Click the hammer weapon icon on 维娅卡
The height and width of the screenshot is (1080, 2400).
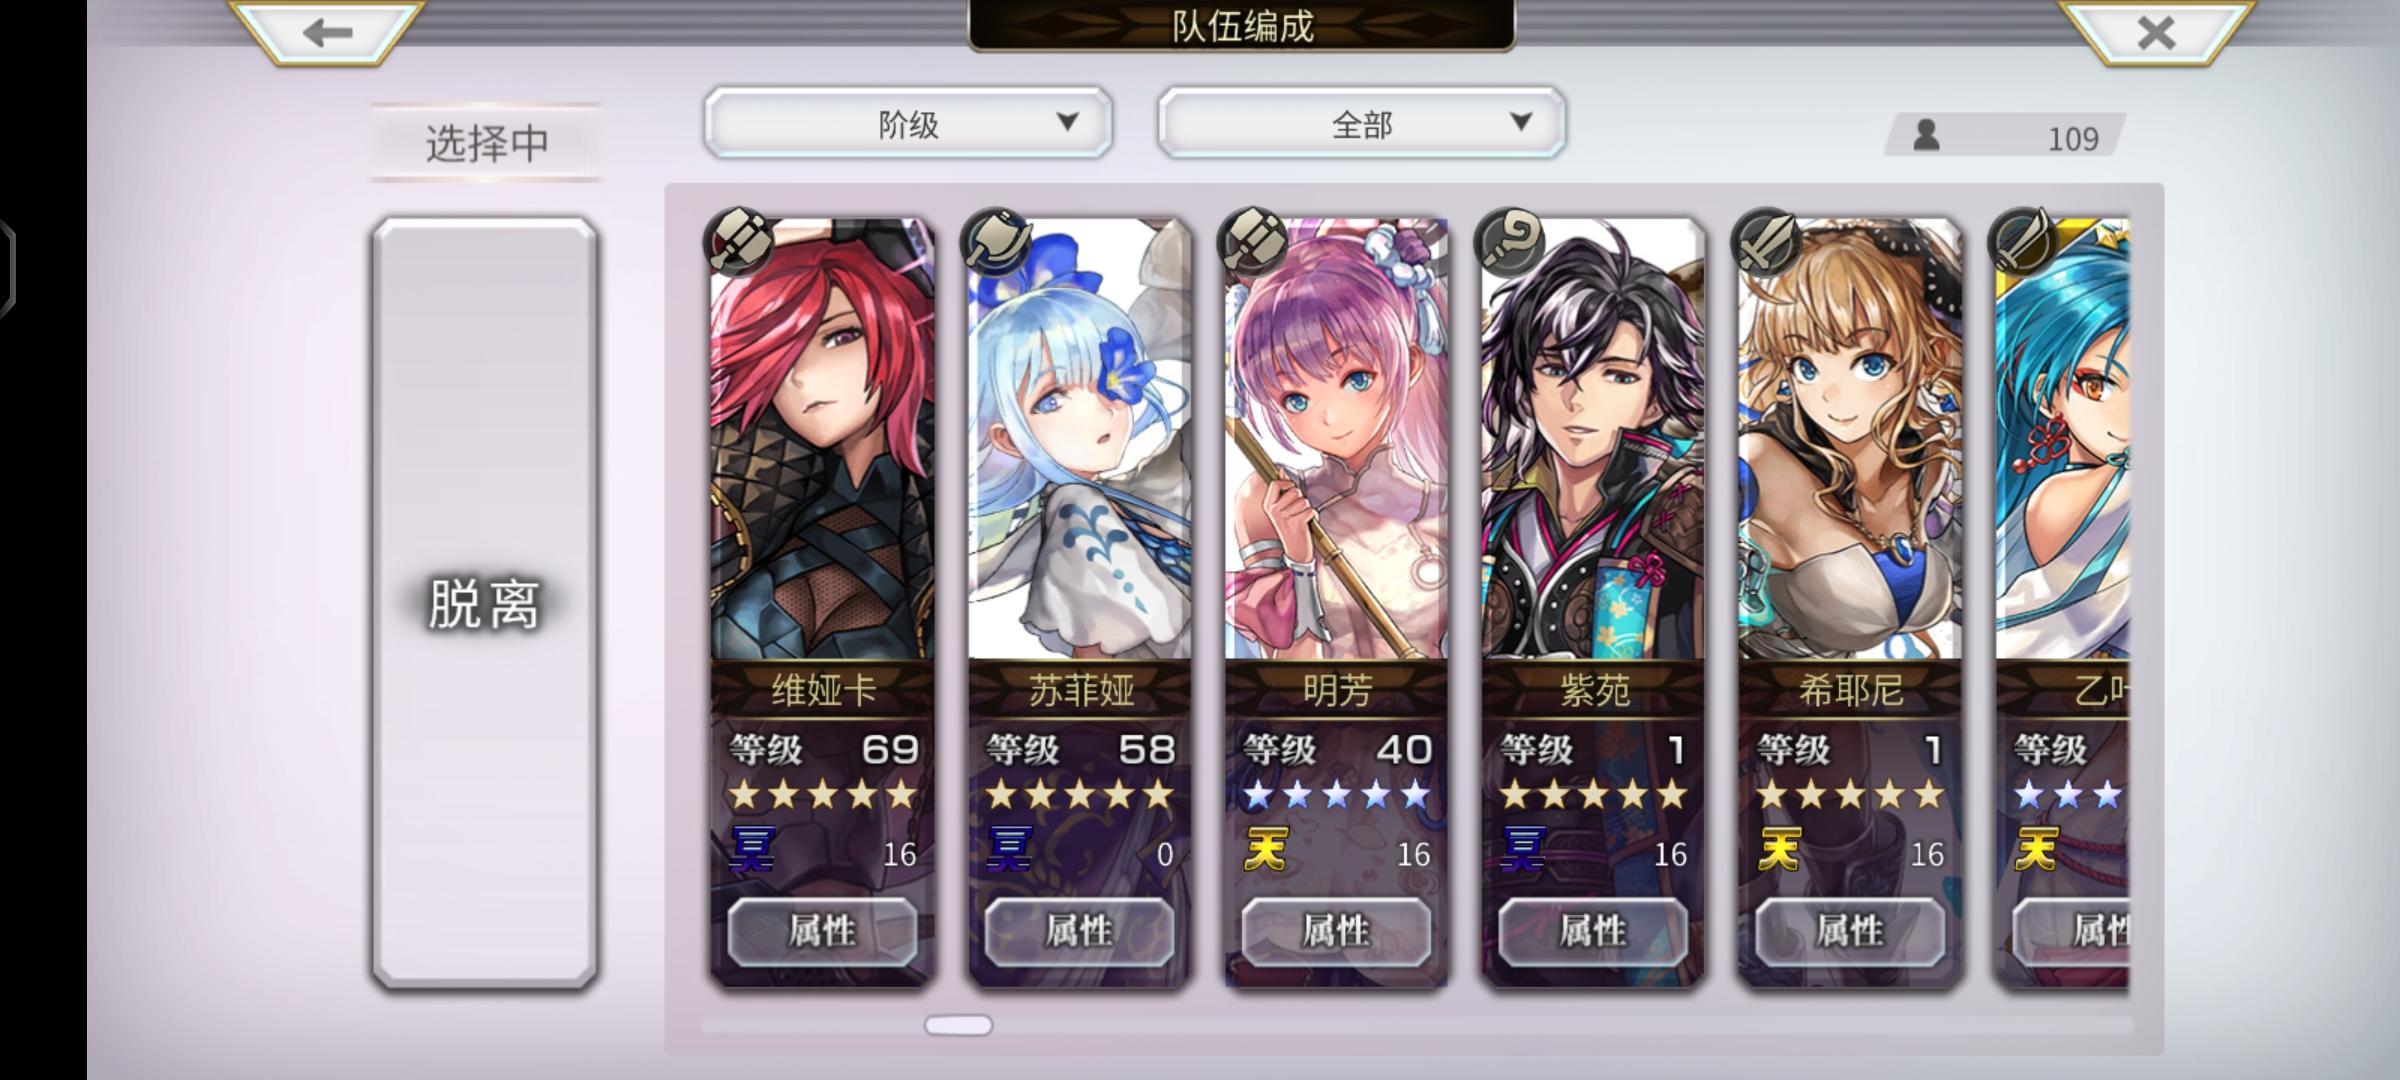pyautogui.click(x=738, y=241)
